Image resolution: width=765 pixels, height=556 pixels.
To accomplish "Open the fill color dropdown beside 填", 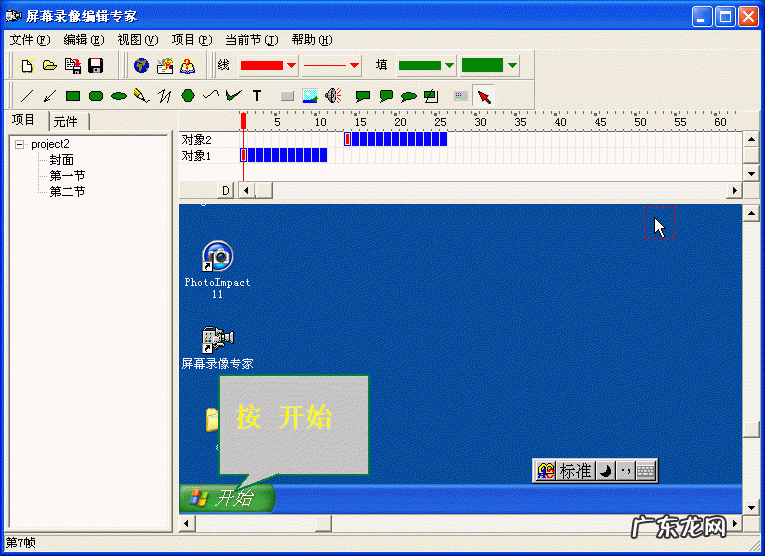I will click(x=449, y=66).
